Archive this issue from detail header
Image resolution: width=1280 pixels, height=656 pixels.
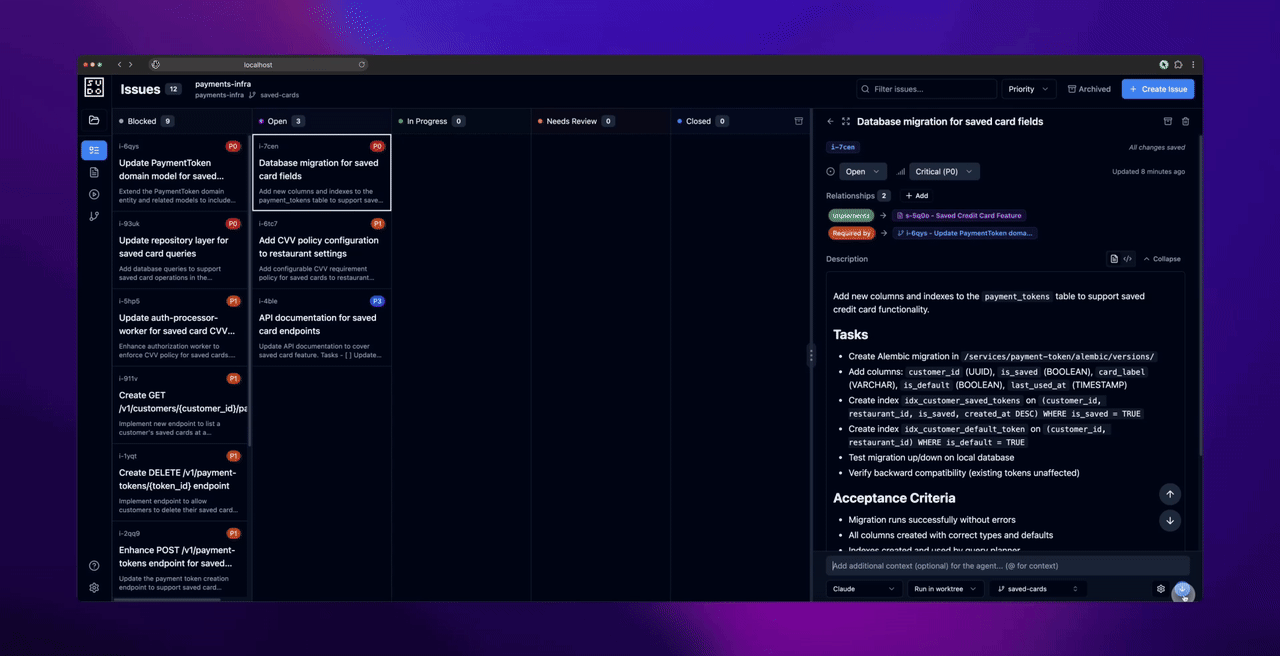pyautogui.click(x=1167, y=121)
